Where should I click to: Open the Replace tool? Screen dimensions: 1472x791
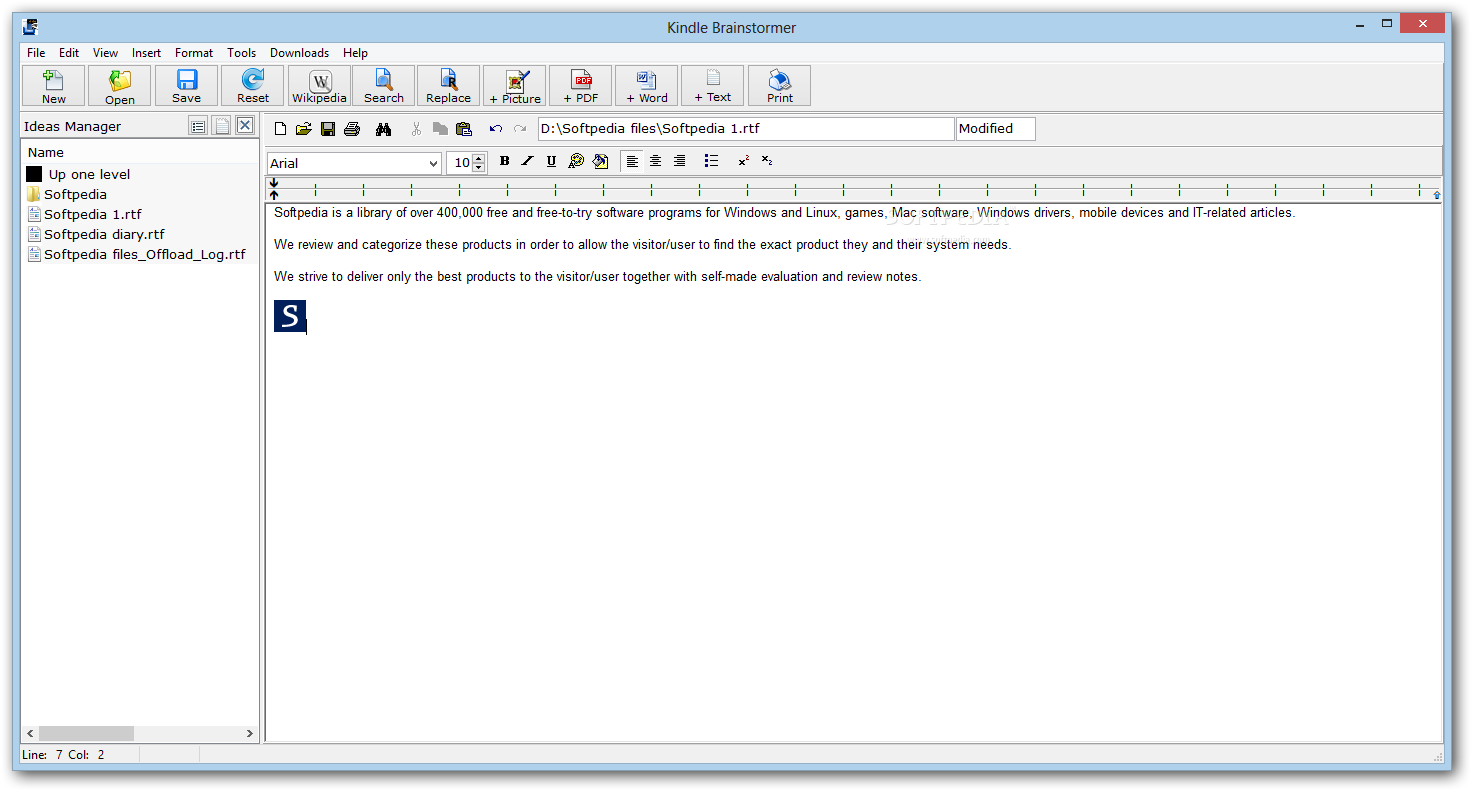point(448,86)
